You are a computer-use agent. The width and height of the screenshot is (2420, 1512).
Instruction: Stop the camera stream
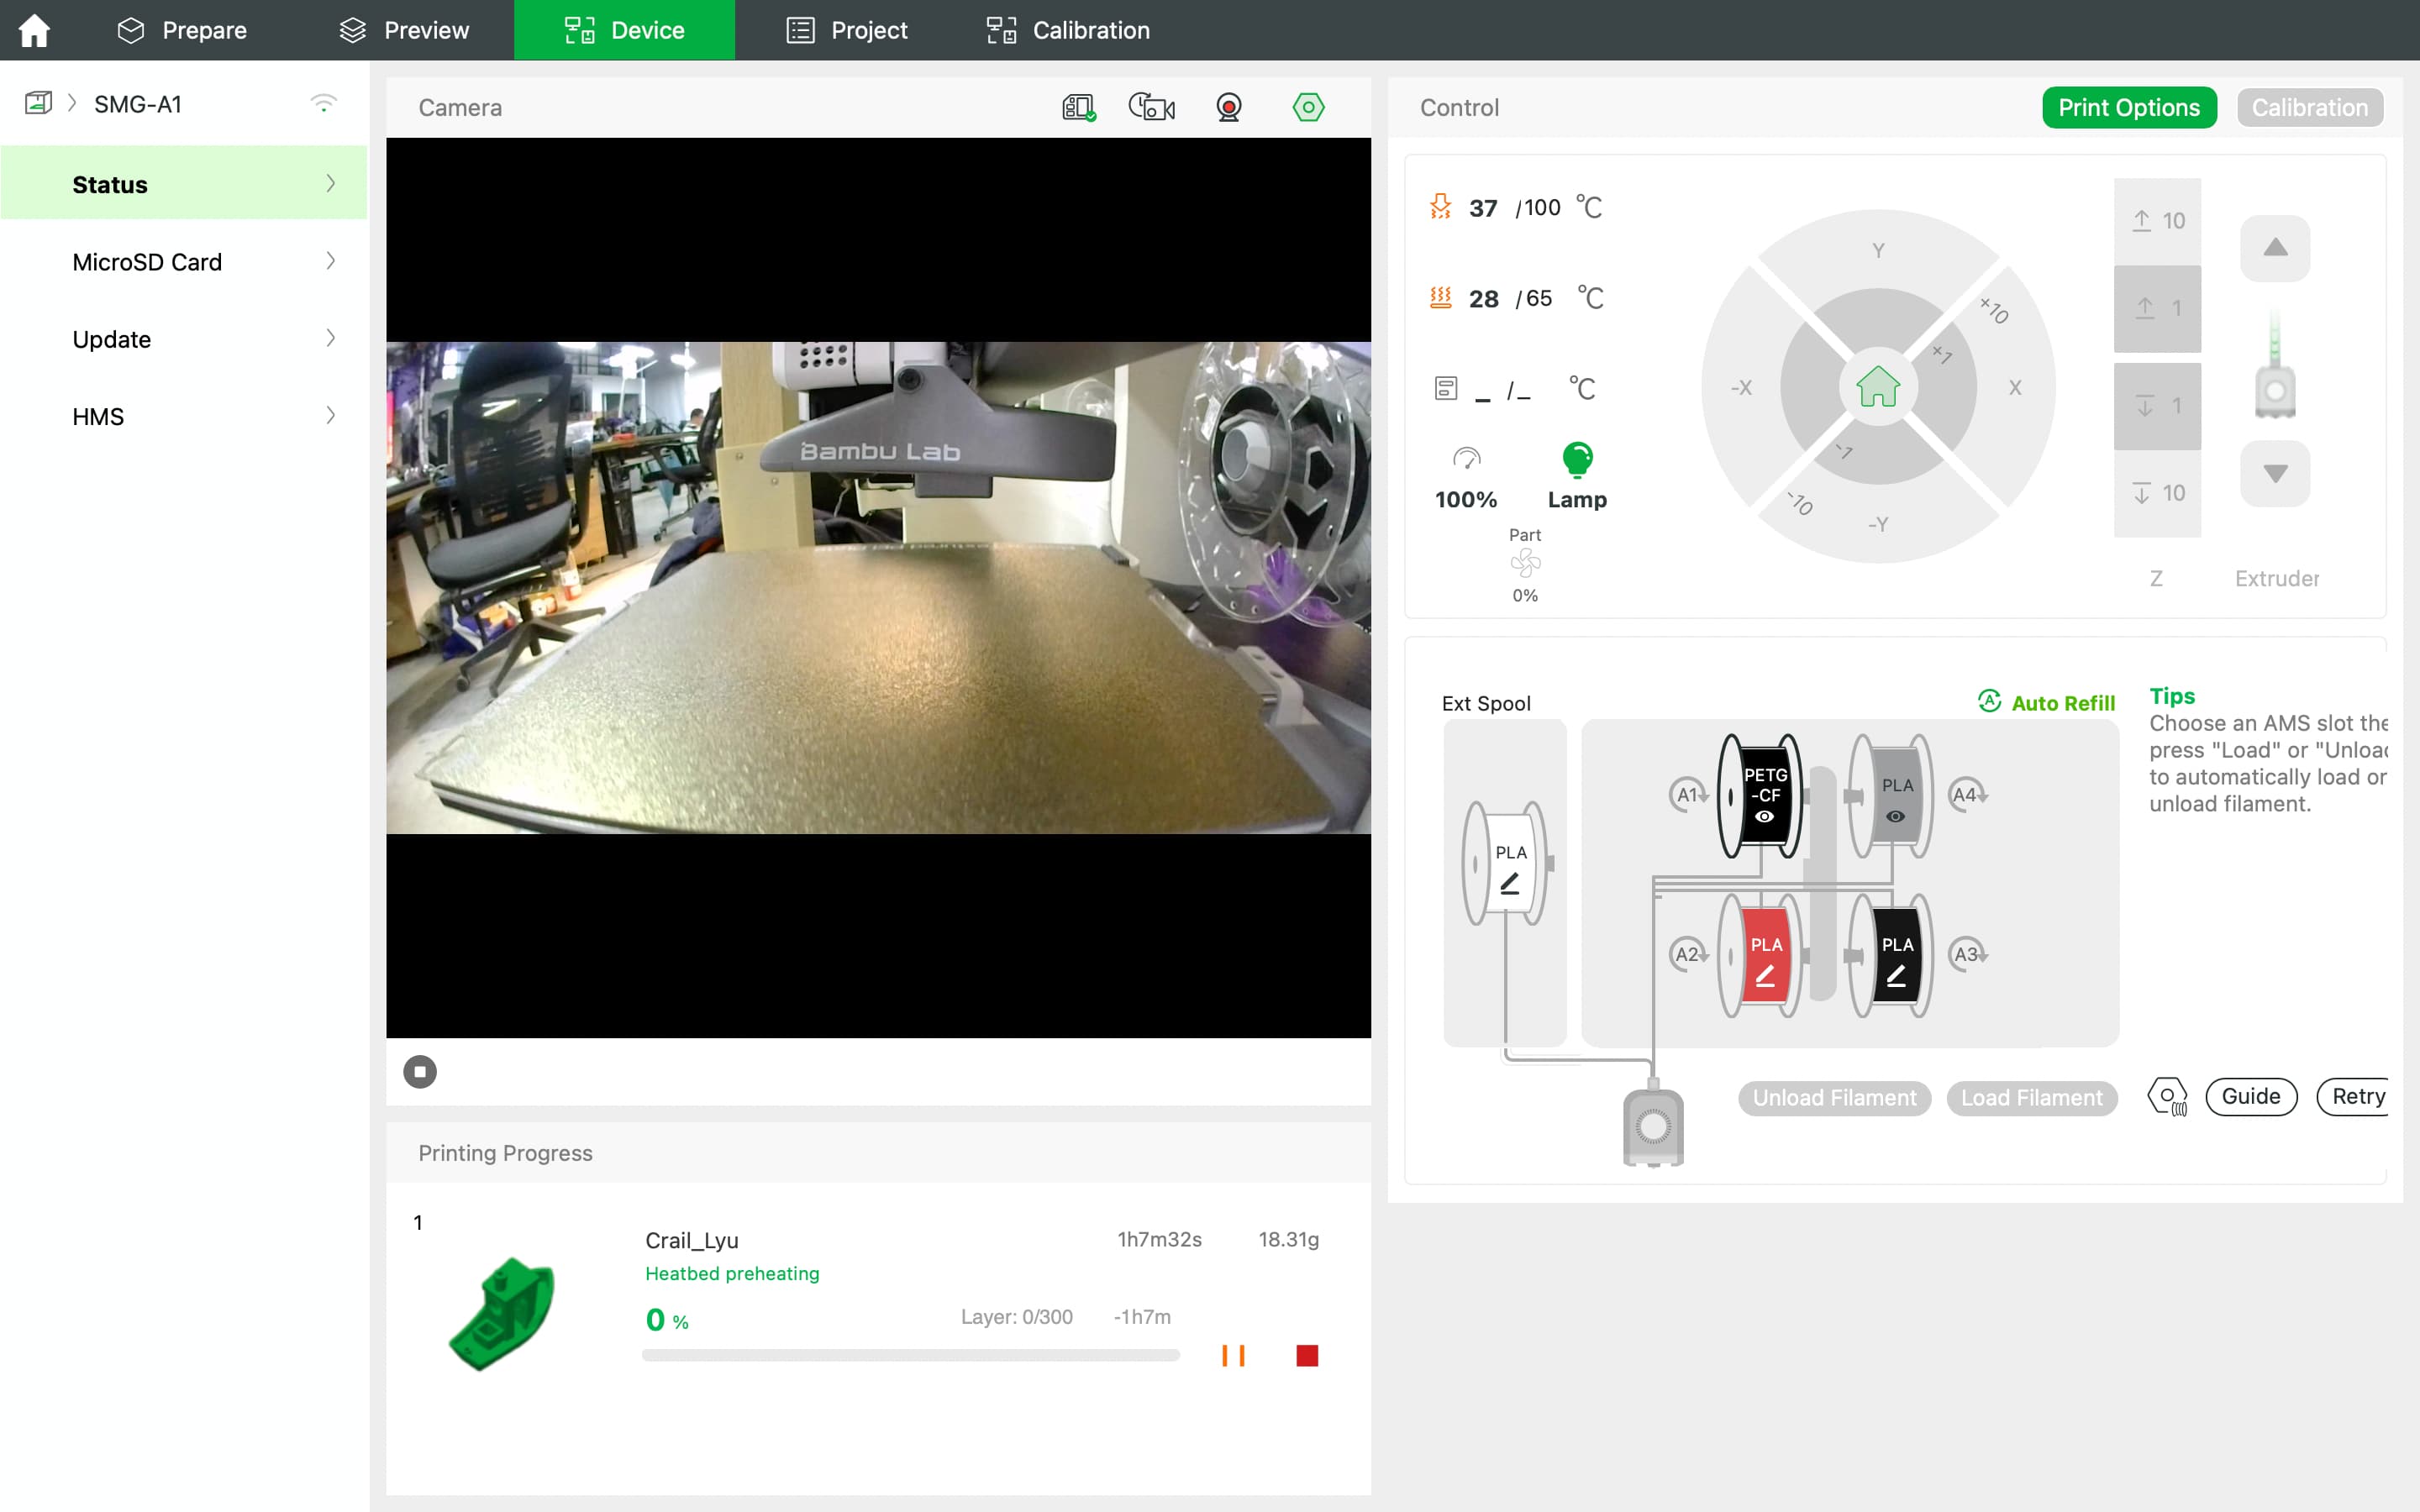point(420,1071)
